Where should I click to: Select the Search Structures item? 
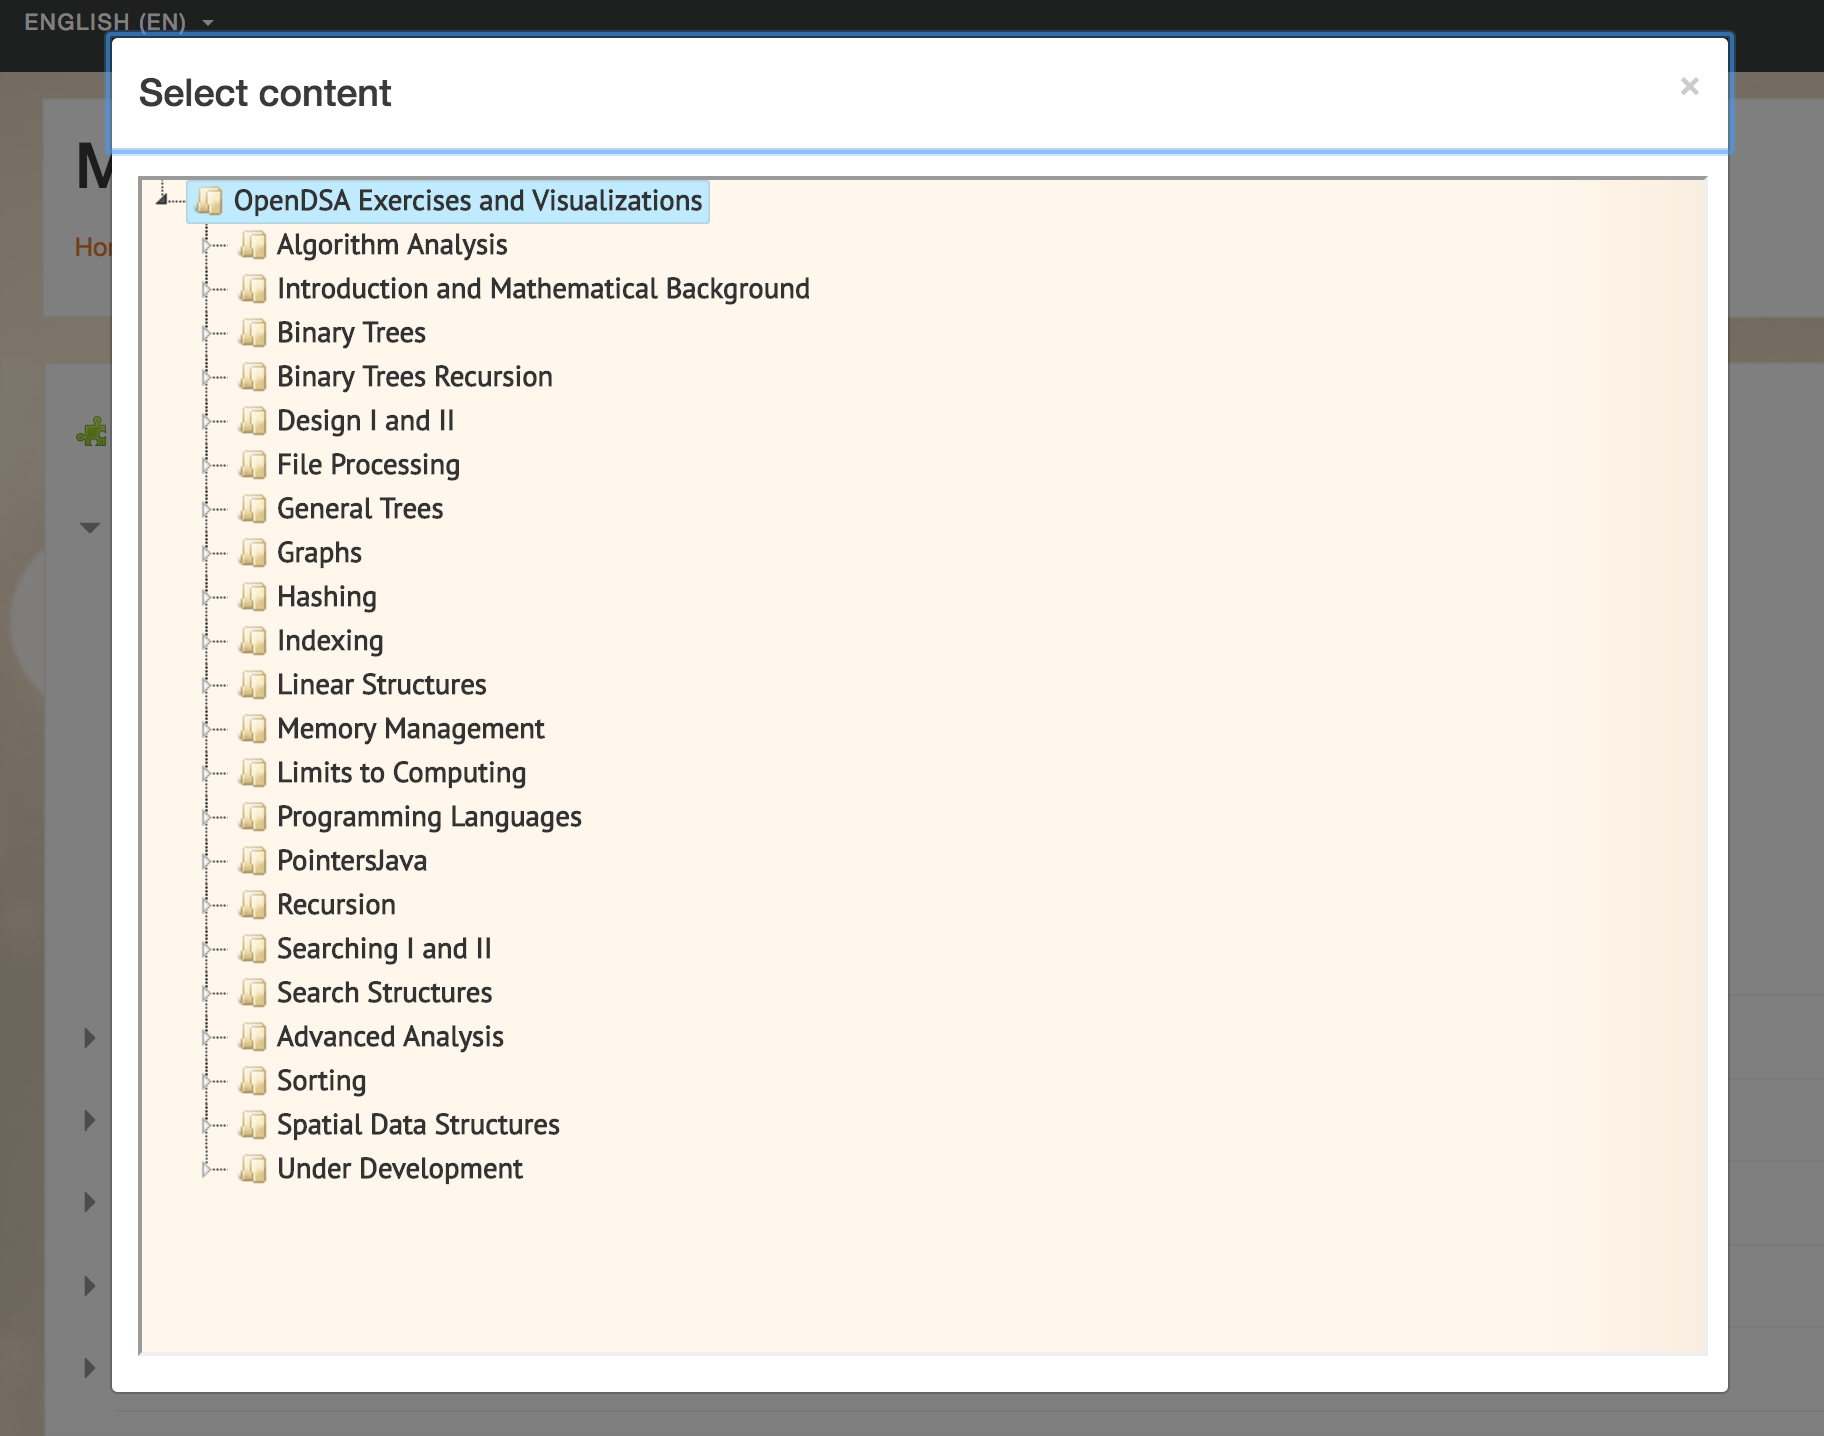[384, 993]
